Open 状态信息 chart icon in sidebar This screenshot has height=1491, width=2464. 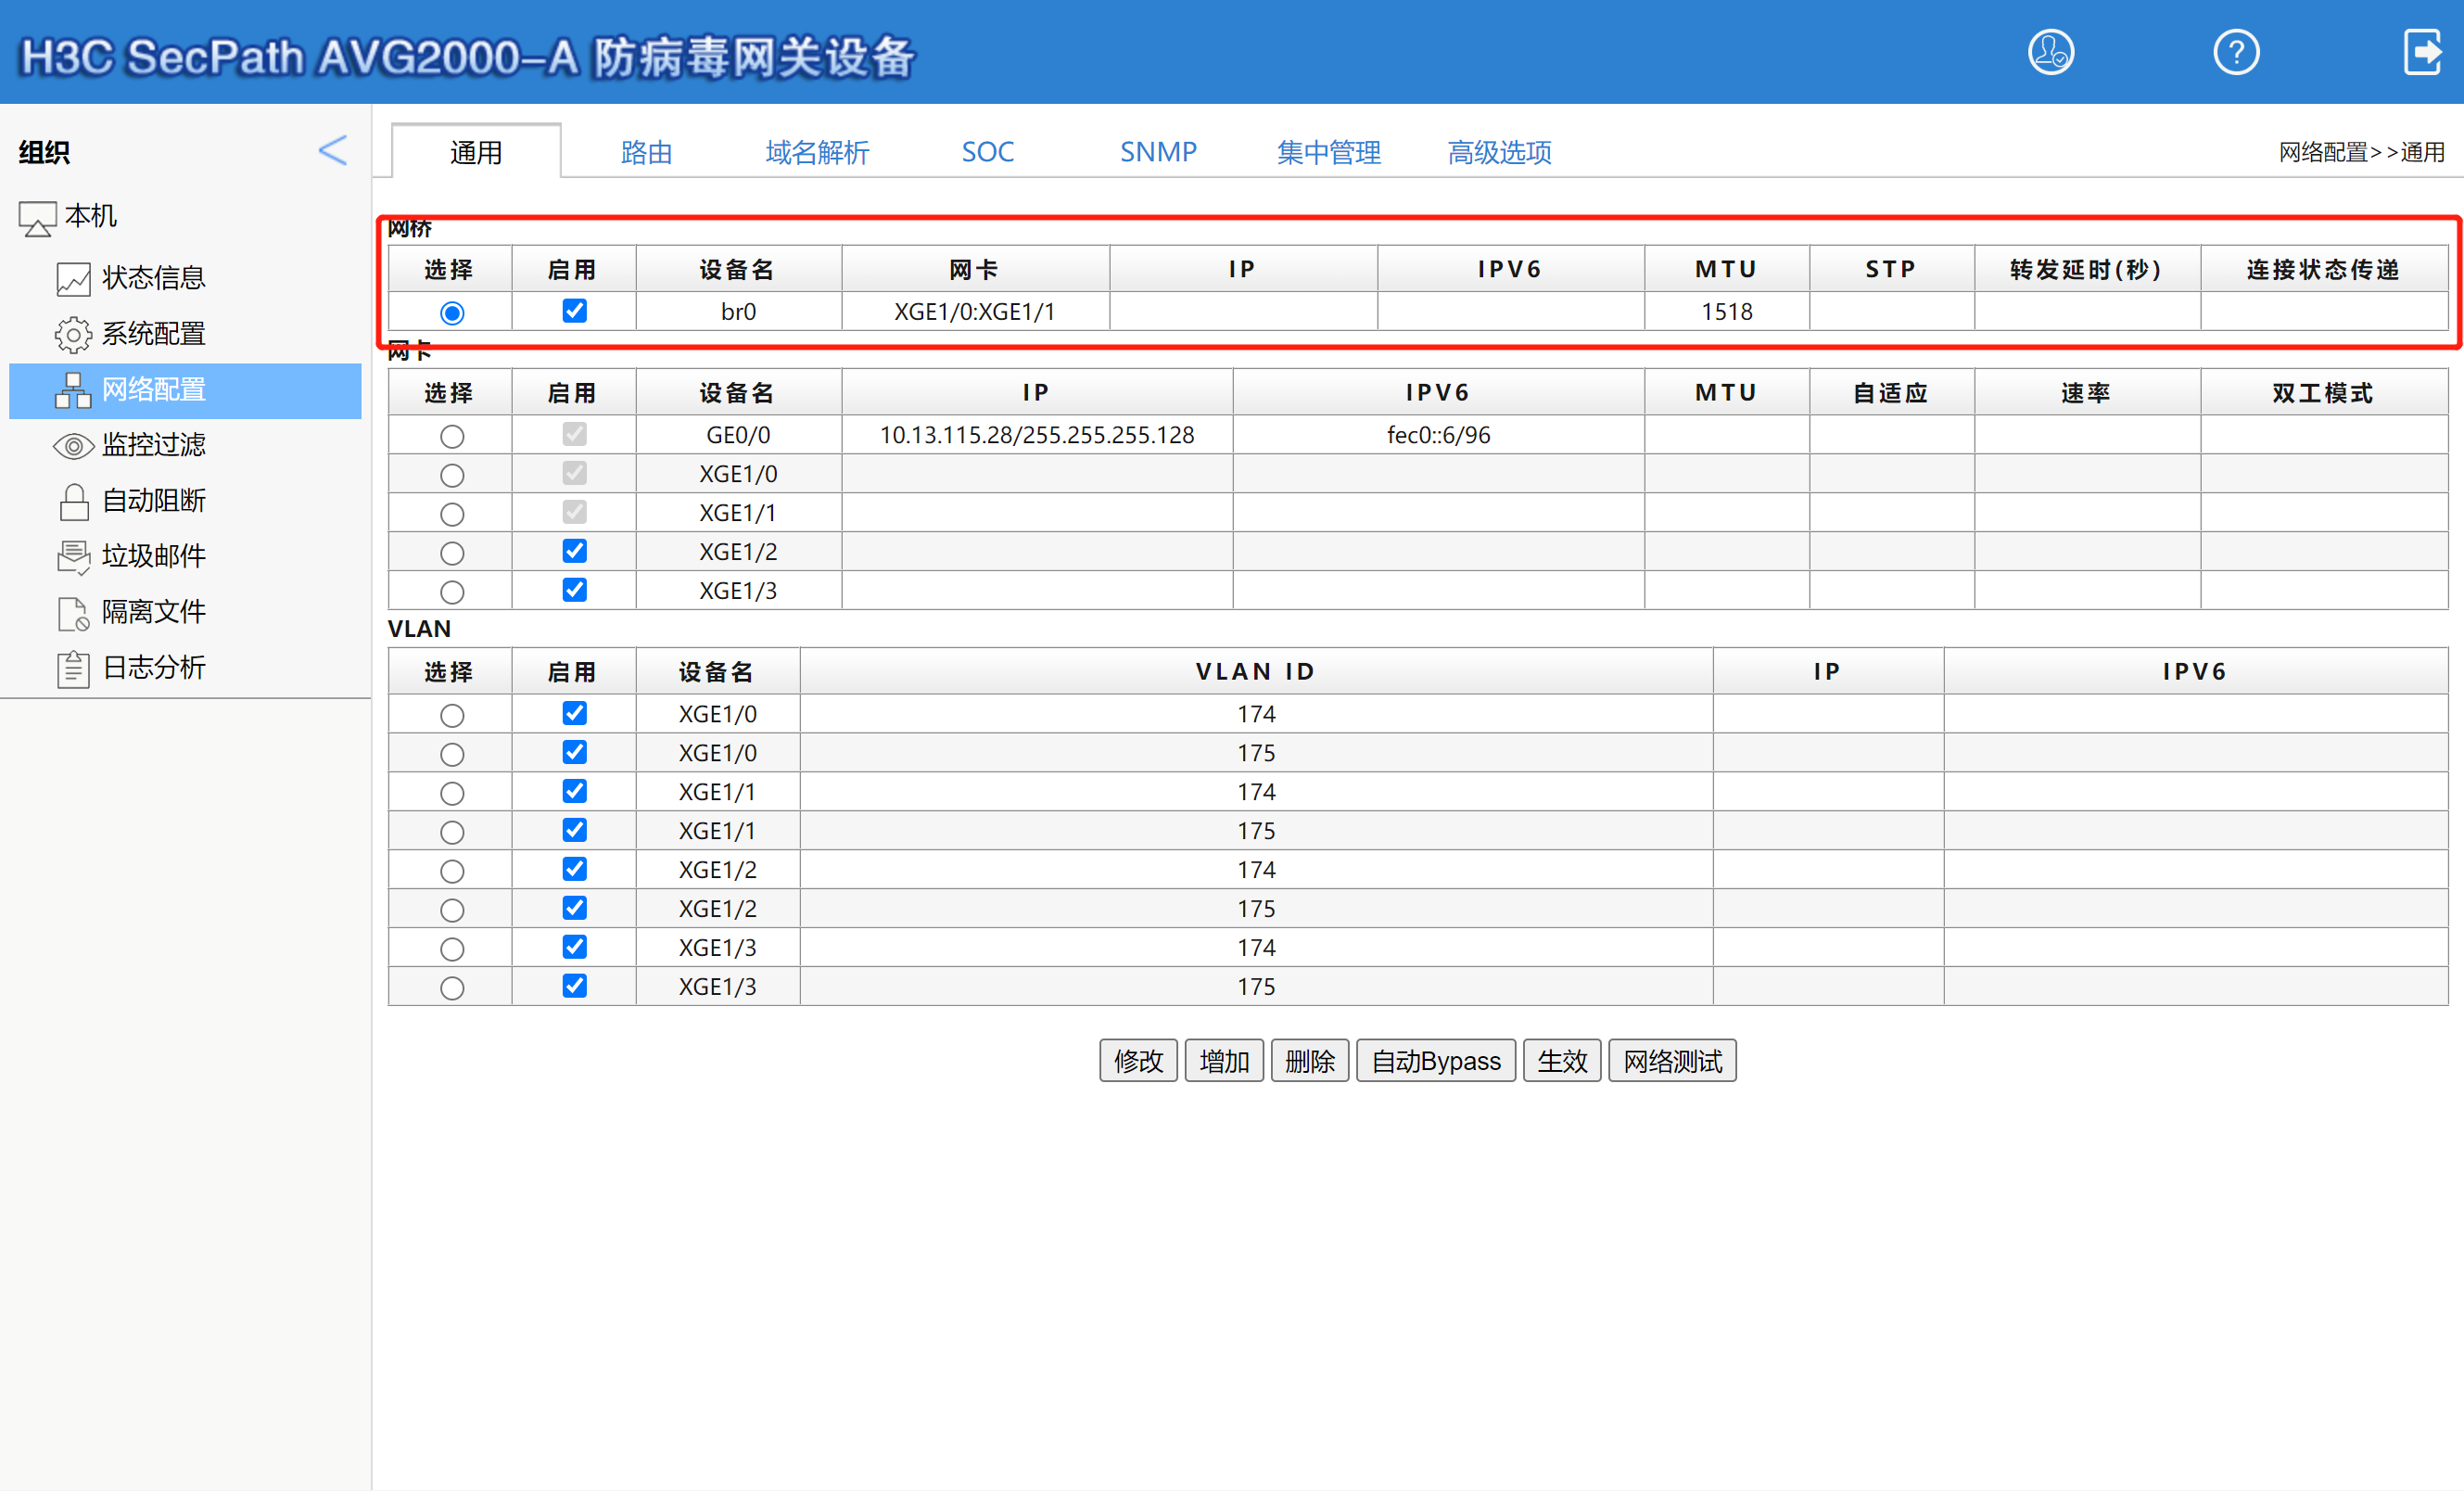pos(73,279)
